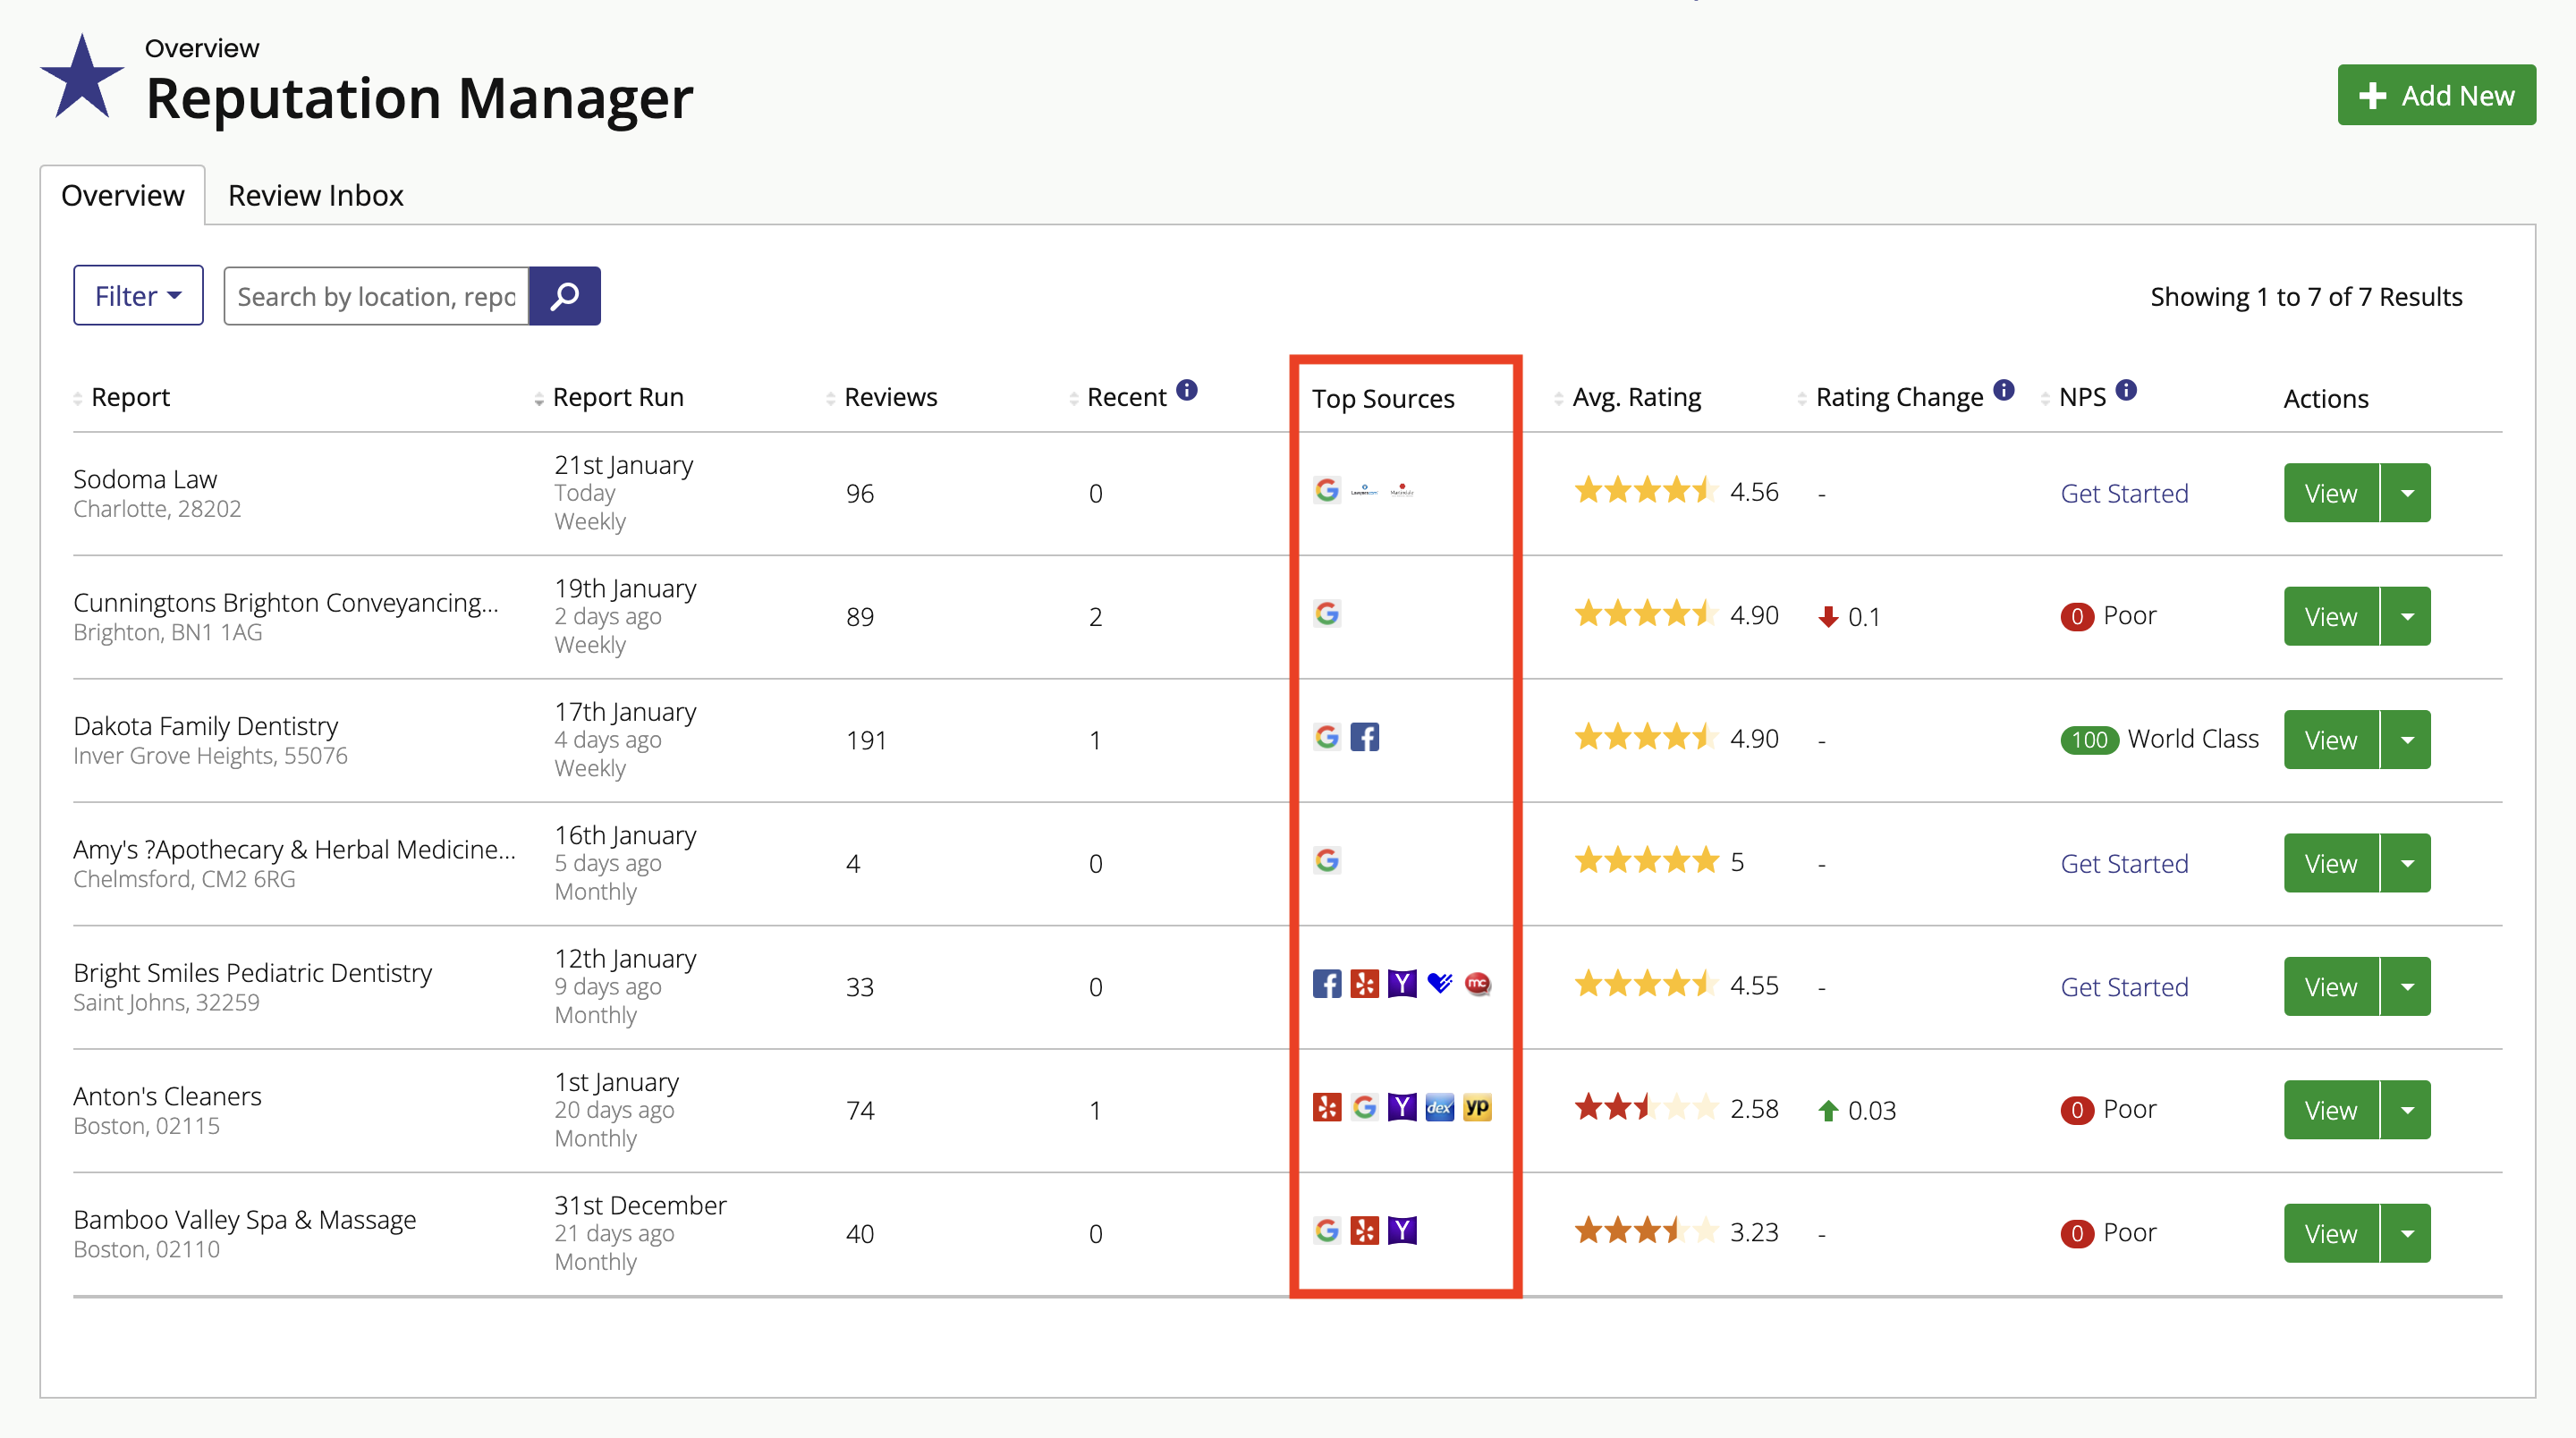The image size is (2576, 1438).
Task: Click the search magnifier button
Action: (x=564, y=296)
